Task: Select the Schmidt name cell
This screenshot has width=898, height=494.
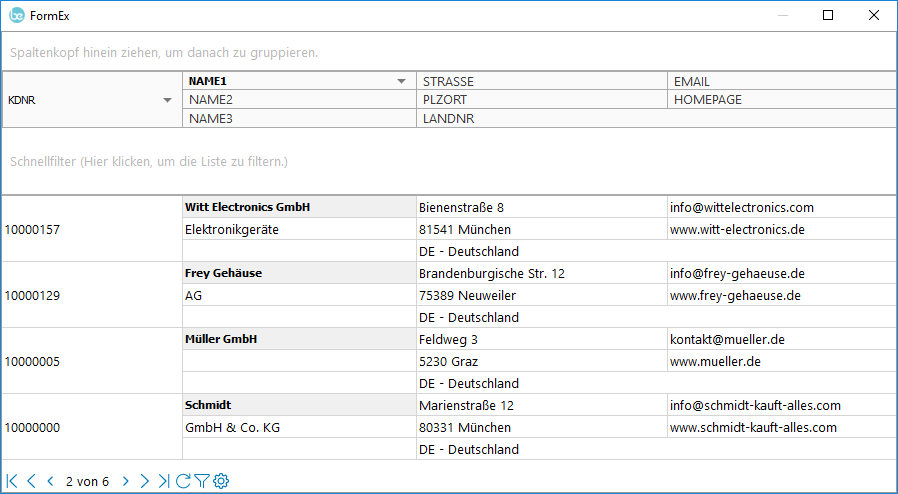Action: click(x=298, y=405)
